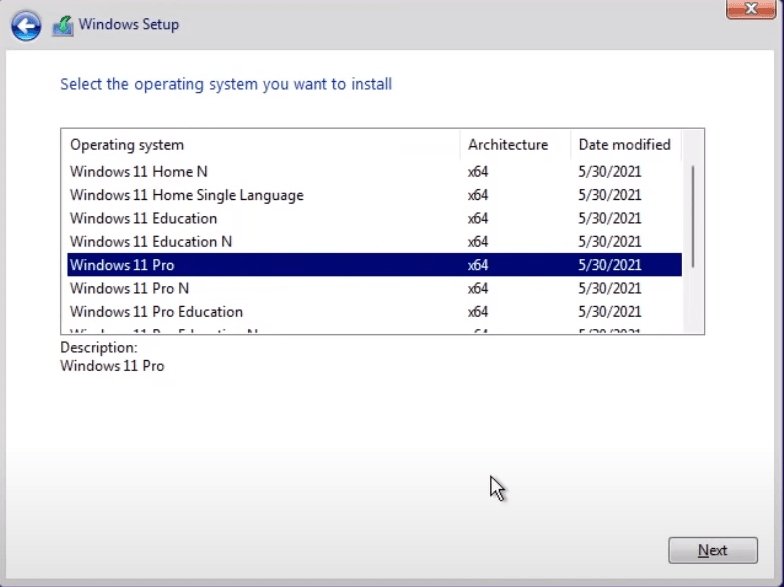Click 5/30/2021 date in Windows 11 Education N row
Image resolution: width=784 pixels, height=587 pixels.
click(x=610, y=242)
